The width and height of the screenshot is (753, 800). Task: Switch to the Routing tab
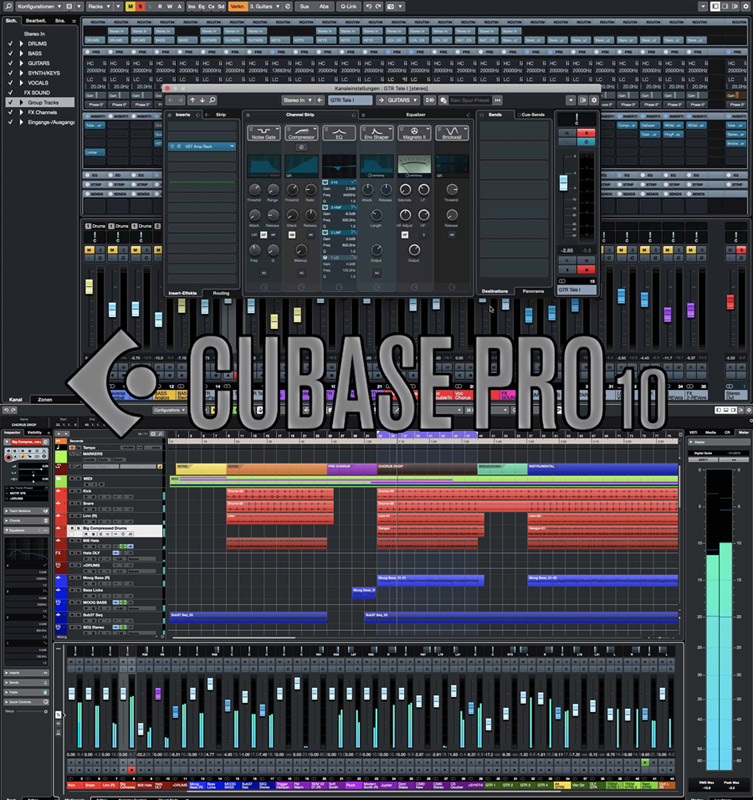220,293
